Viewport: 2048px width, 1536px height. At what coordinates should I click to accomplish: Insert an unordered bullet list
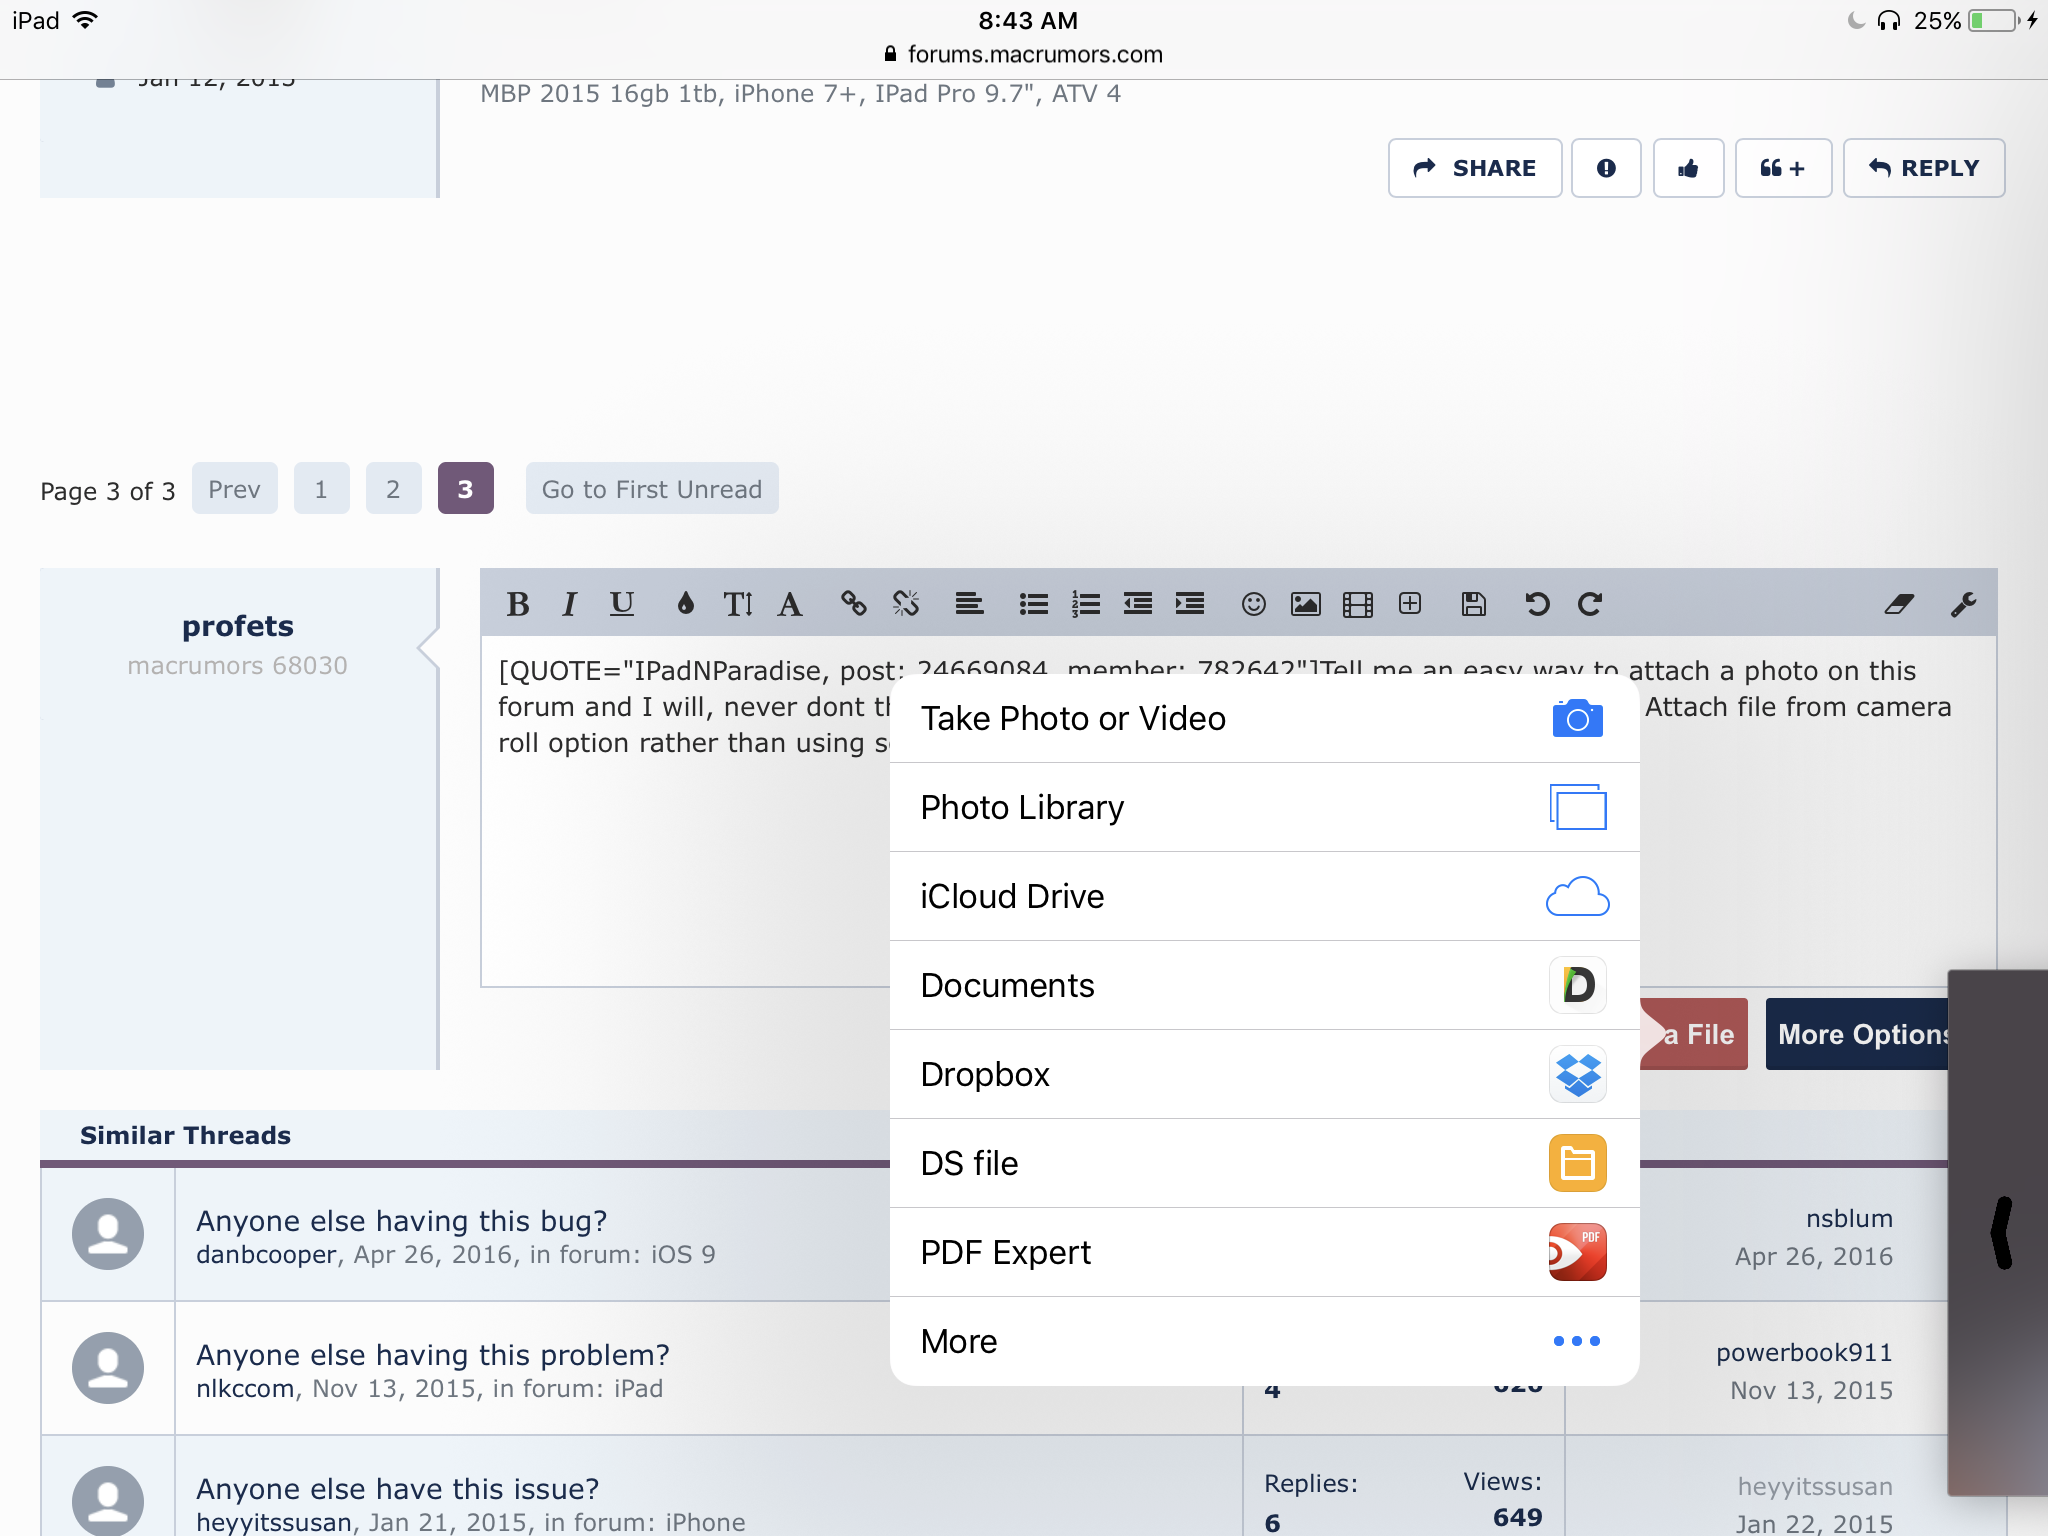[x=1033, y=604]
